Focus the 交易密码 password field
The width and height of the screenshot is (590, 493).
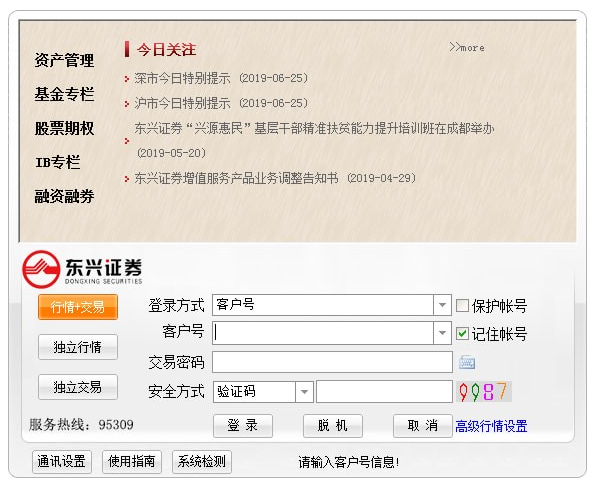pos(332,362)
